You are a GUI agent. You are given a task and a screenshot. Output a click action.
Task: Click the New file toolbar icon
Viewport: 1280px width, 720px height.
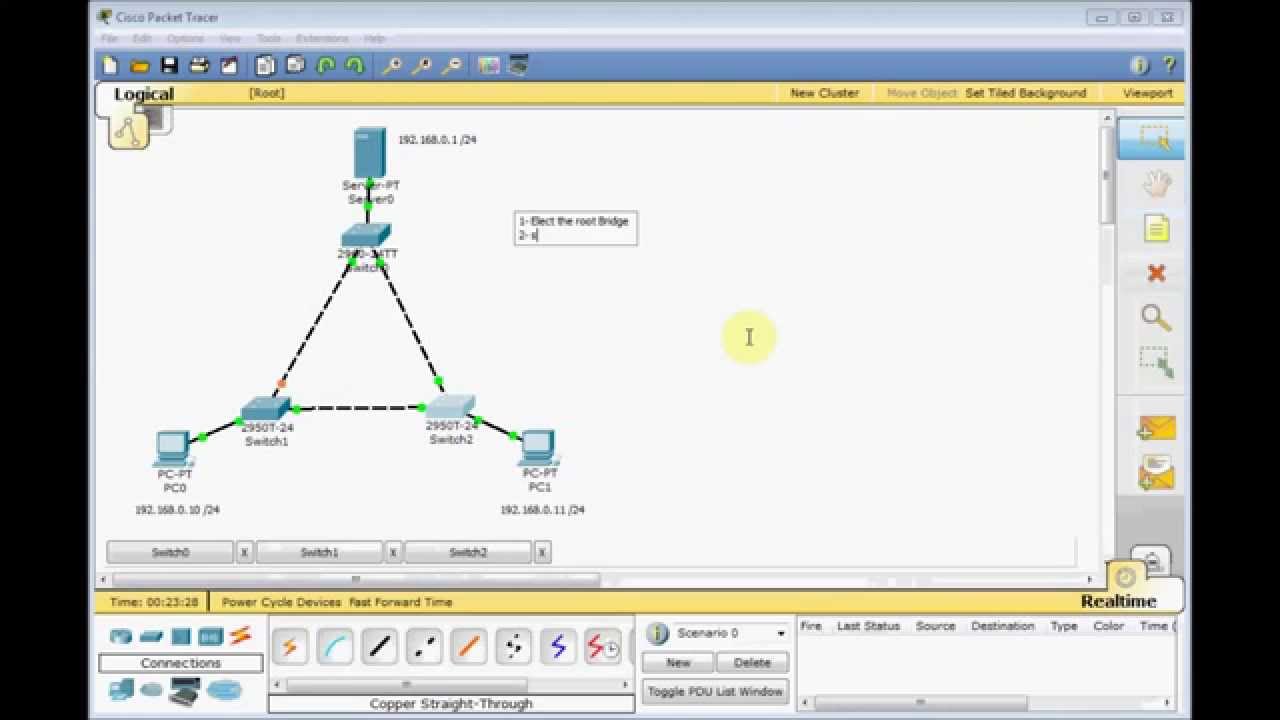click(x=111, y=66)
